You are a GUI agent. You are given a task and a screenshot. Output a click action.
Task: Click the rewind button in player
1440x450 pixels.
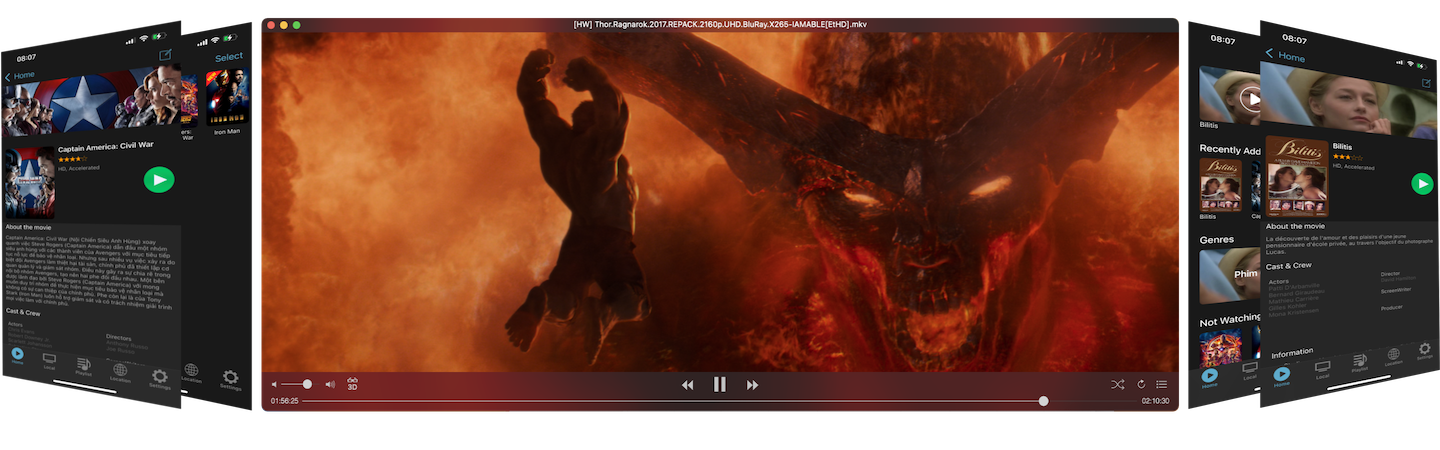[x=687, y=385]
